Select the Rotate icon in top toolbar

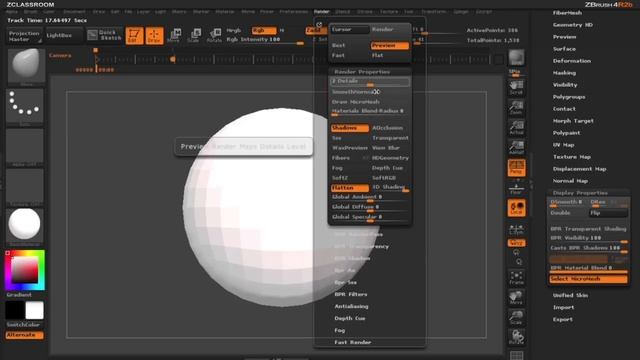click(x=214, y=36)
